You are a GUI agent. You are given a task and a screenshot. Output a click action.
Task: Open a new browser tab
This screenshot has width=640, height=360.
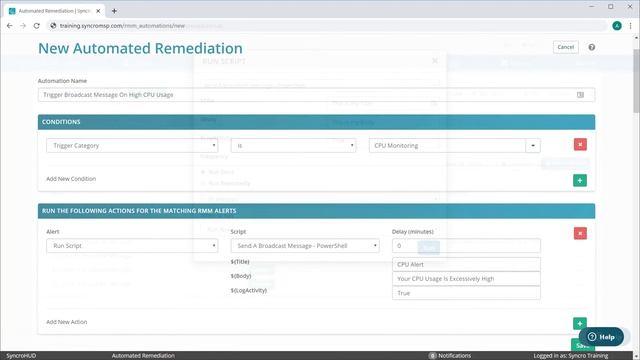tap(114, 11)
